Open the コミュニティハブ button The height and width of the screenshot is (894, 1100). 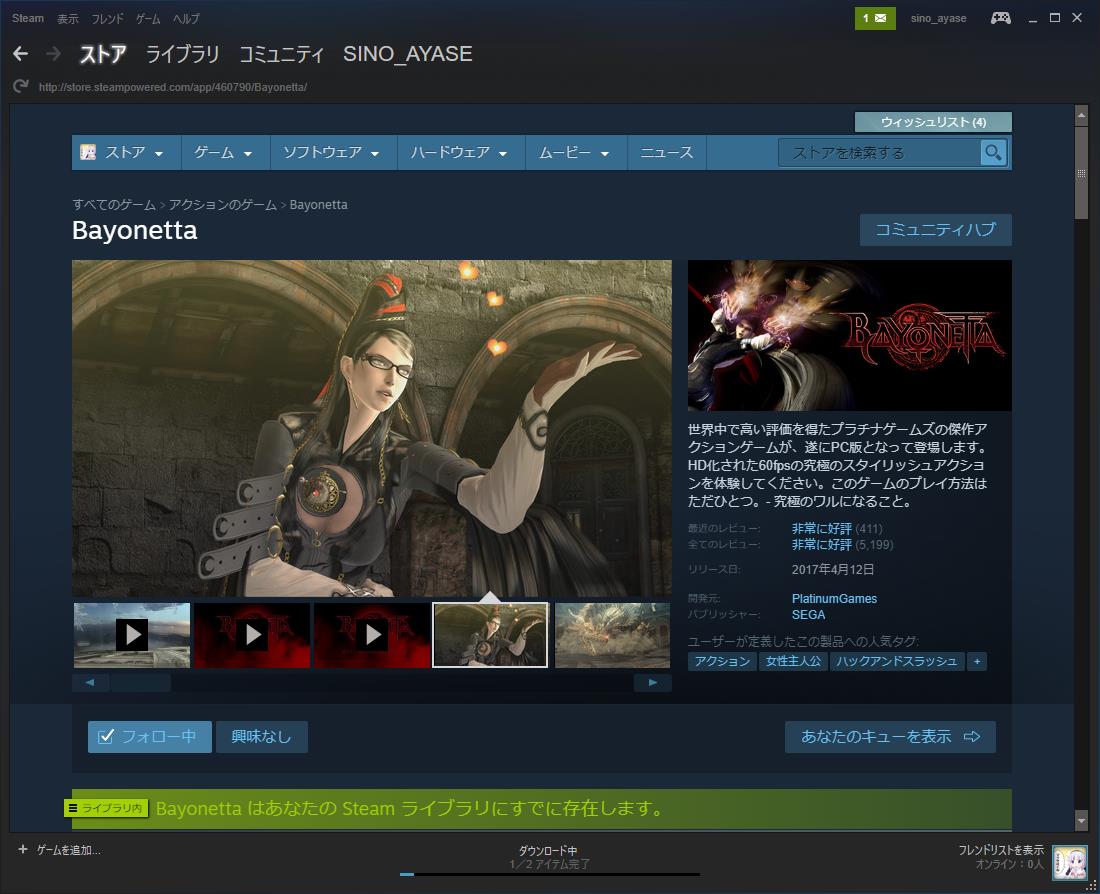click(x=936, y=229)
